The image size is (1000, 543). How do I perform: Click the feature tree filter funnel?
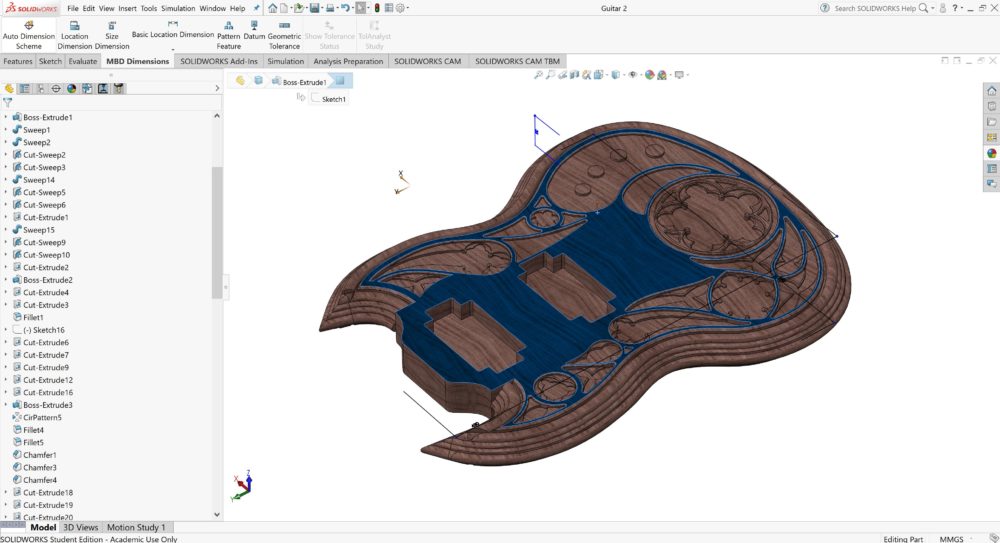[x=8, y=102]
